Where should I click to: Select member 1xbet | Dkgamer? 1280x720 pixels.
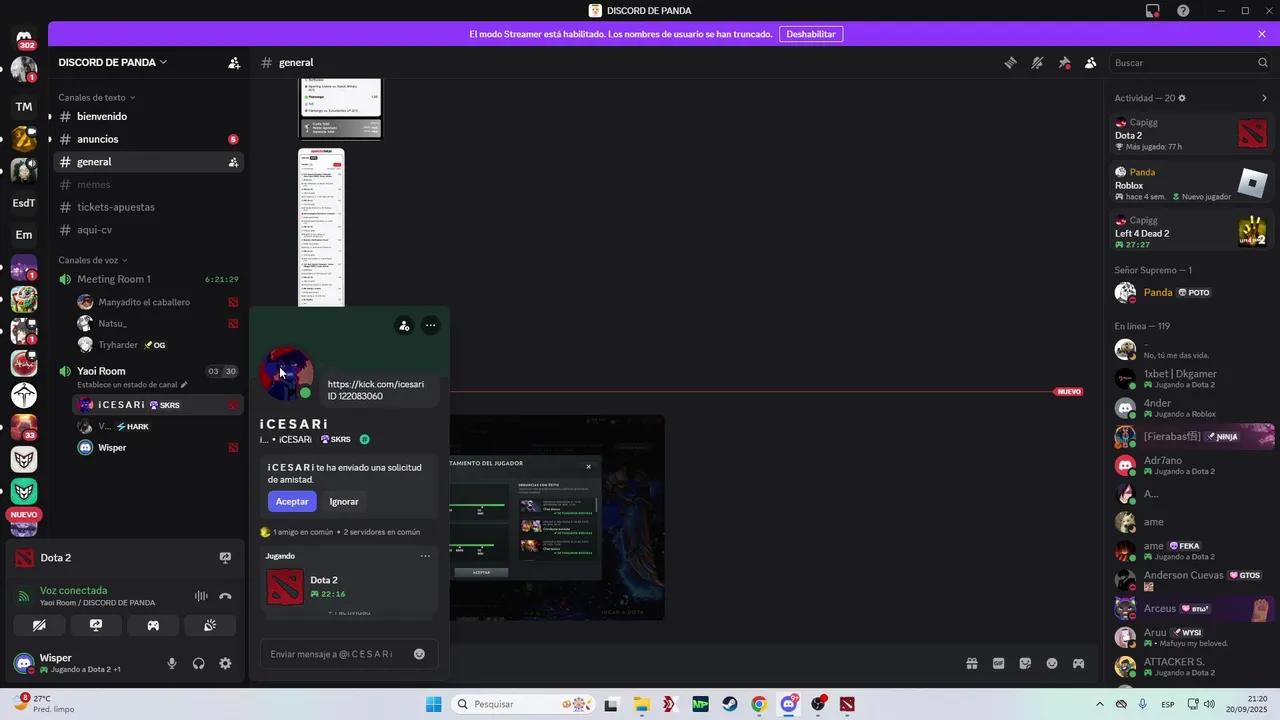tap(1191, 378)
